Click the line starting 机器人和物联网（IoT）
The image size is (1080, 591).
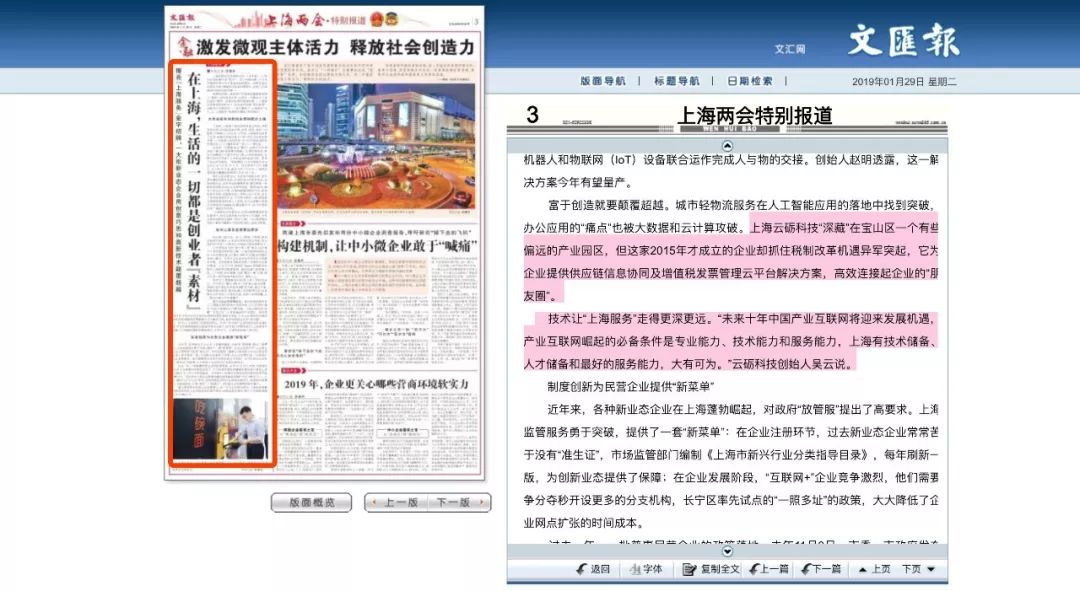click(x=730, y=160)
